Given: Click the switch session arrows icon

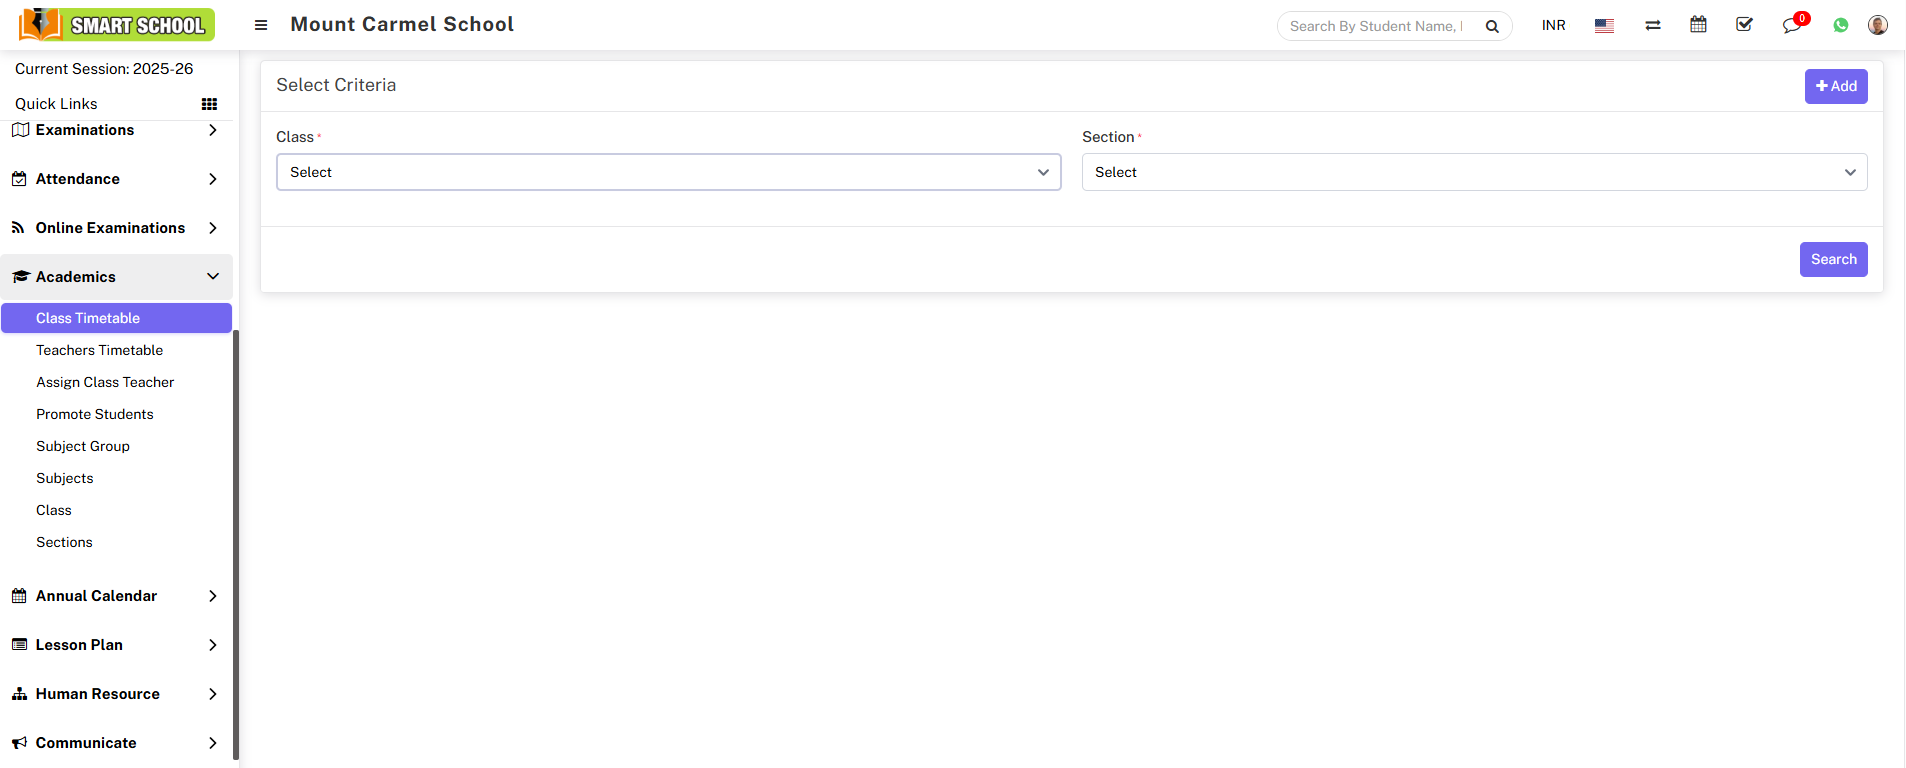Looking at the screenshot, I should click(1652, 26).
